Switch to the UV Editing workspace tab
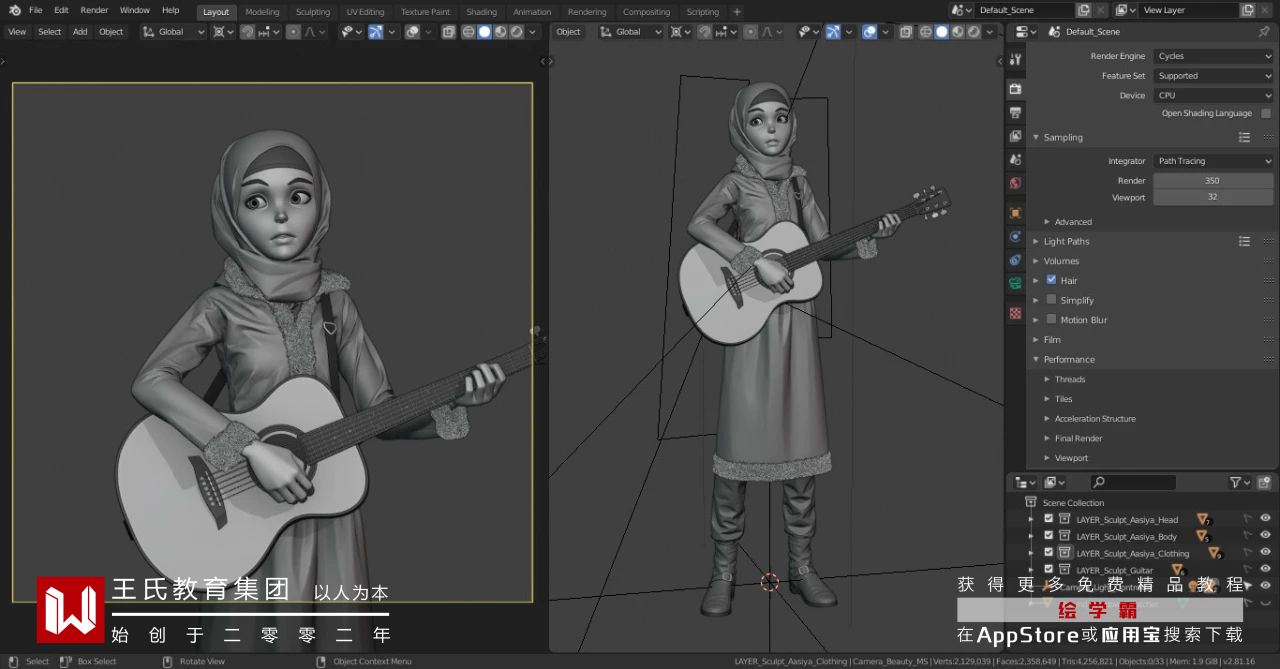The image size is (1280, 669). point(365,12)
